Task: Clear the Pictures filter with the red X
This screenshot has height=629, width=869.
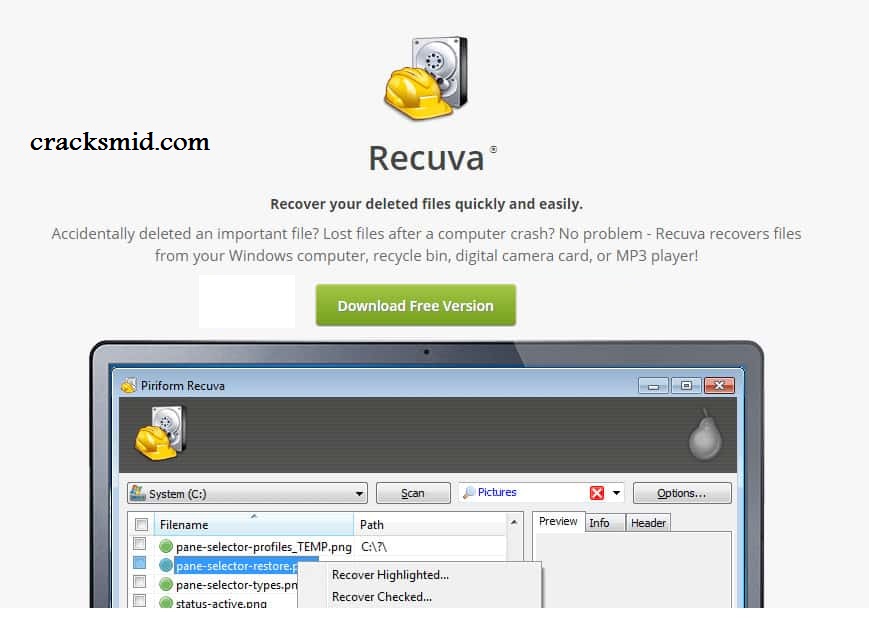Action: (x=597, y=493)
